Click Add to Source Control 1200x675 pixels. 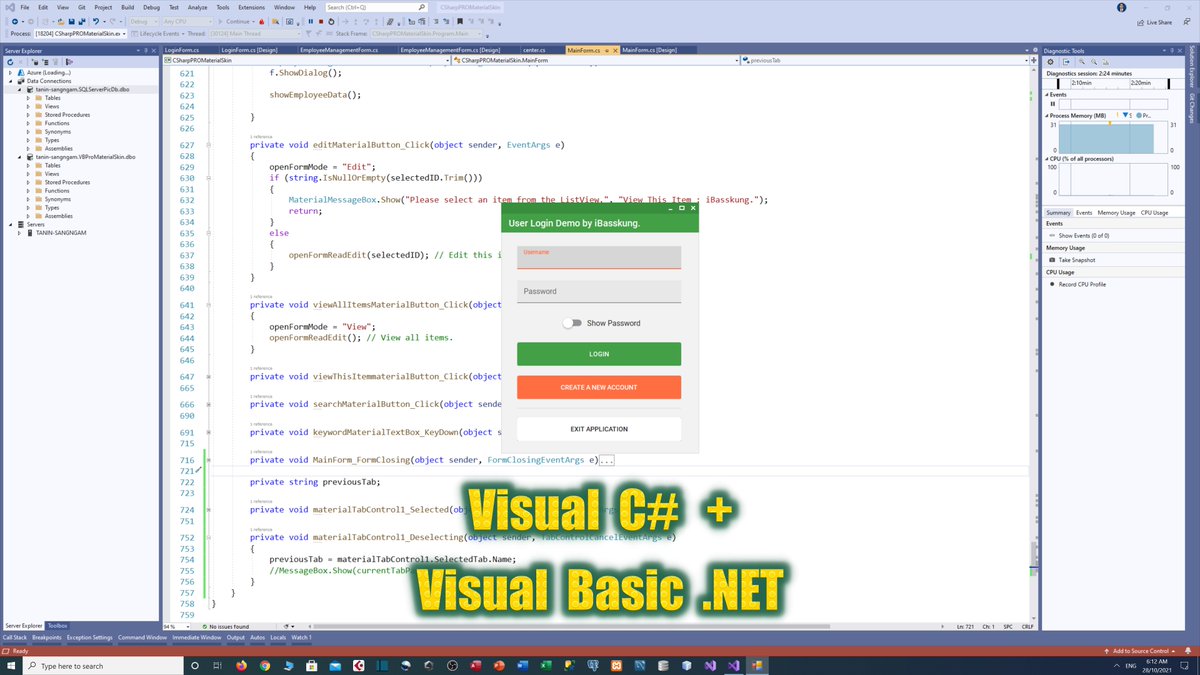pos(1138,651)
